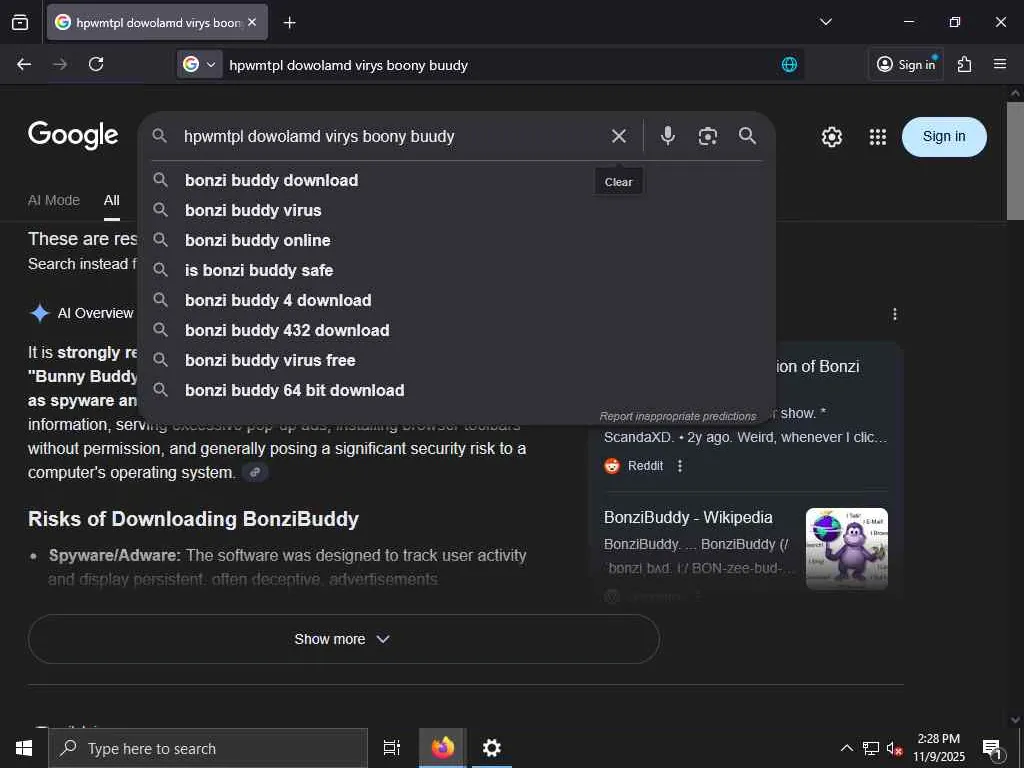Switch to the AI Mode tab

[54, 200]
